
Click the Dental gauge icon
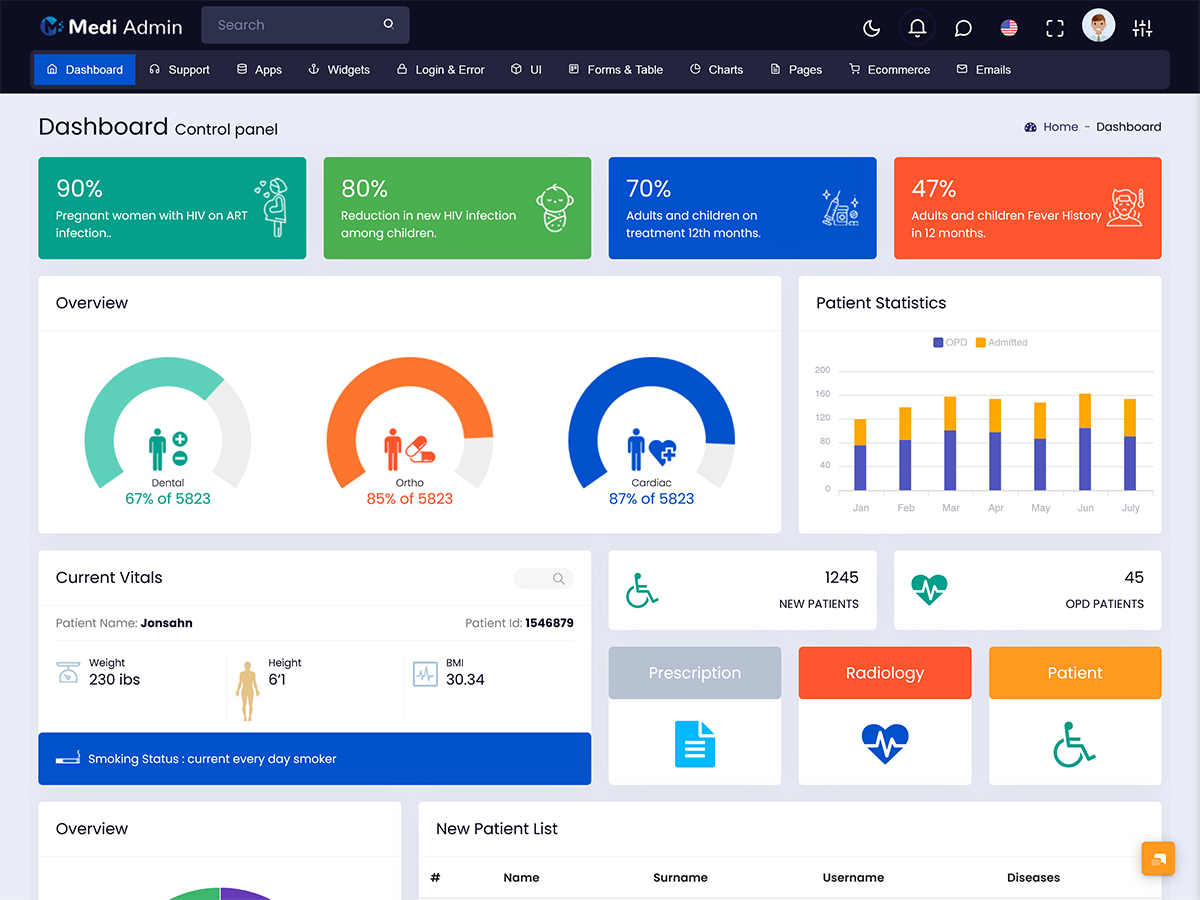click(x=168, y=450)
